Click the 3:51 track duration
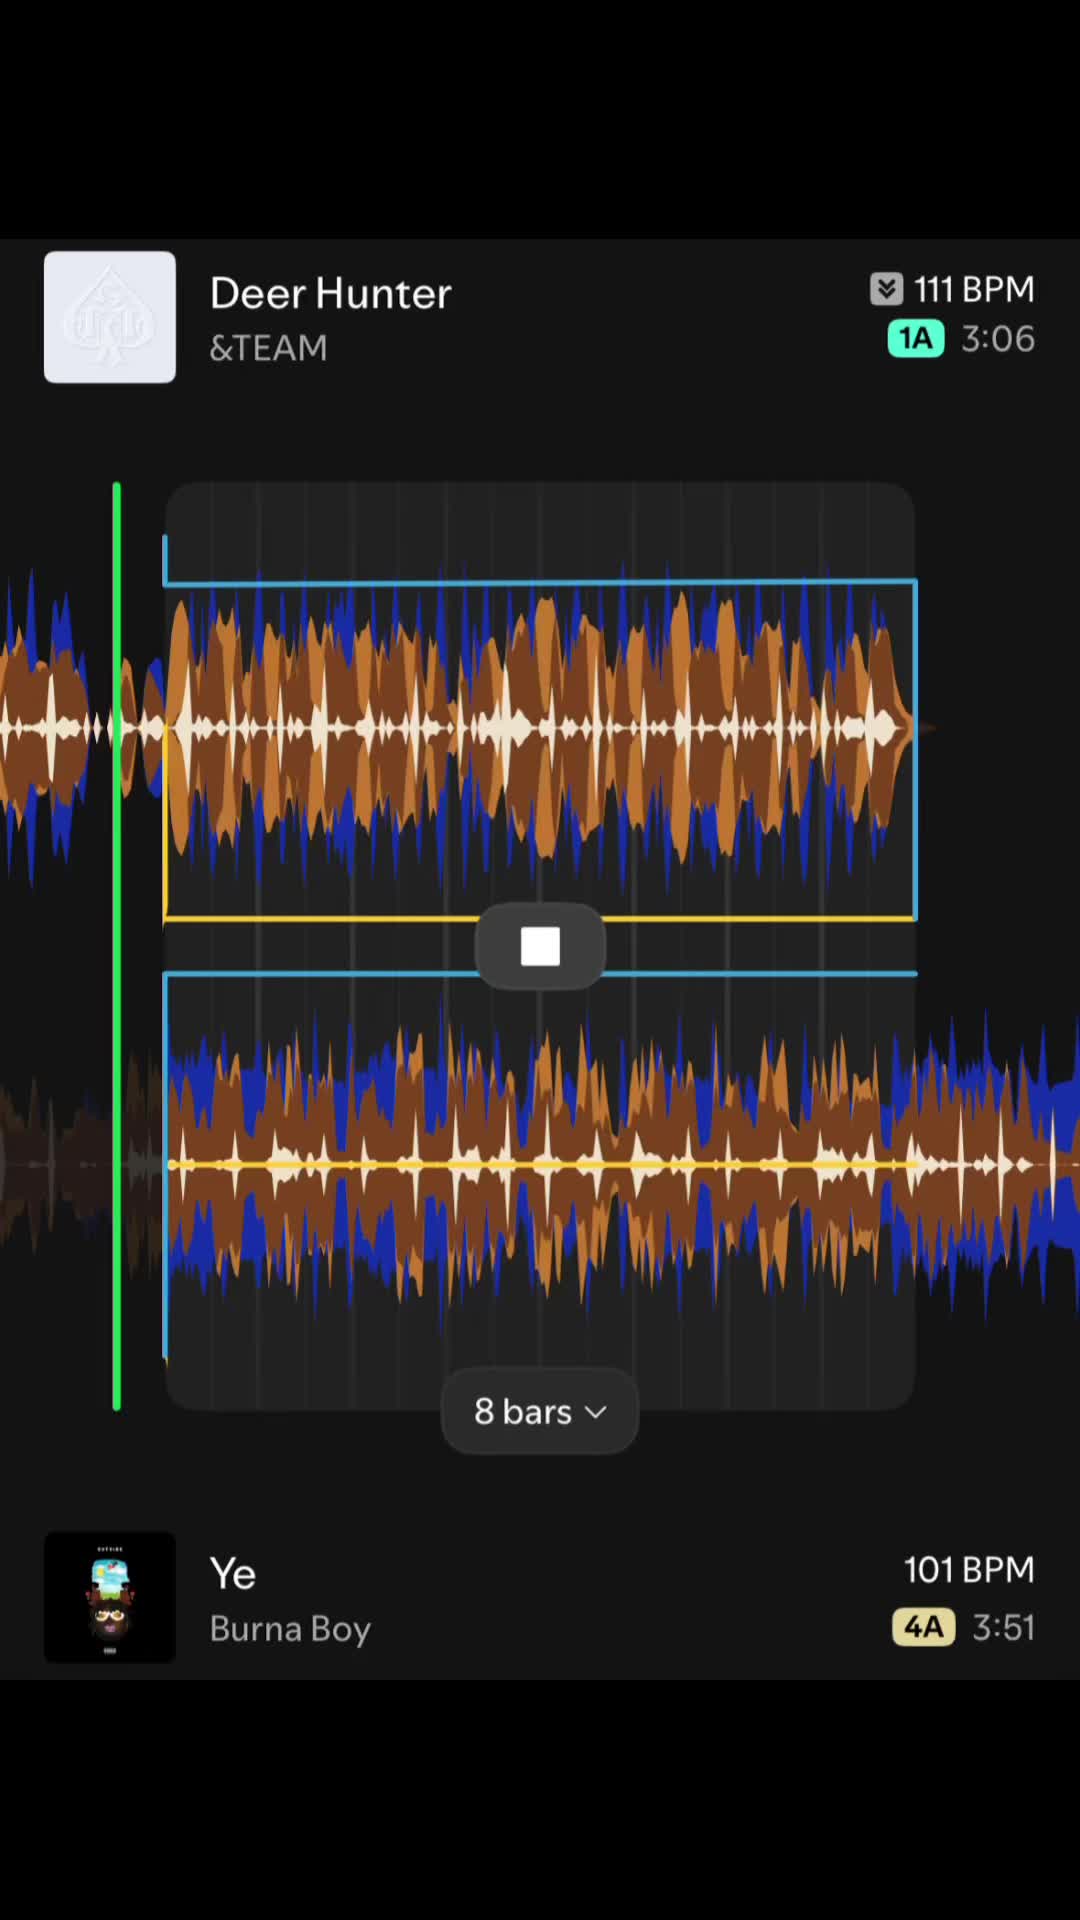Screen dimensions: 1080x1920 pos(1004,1627)
